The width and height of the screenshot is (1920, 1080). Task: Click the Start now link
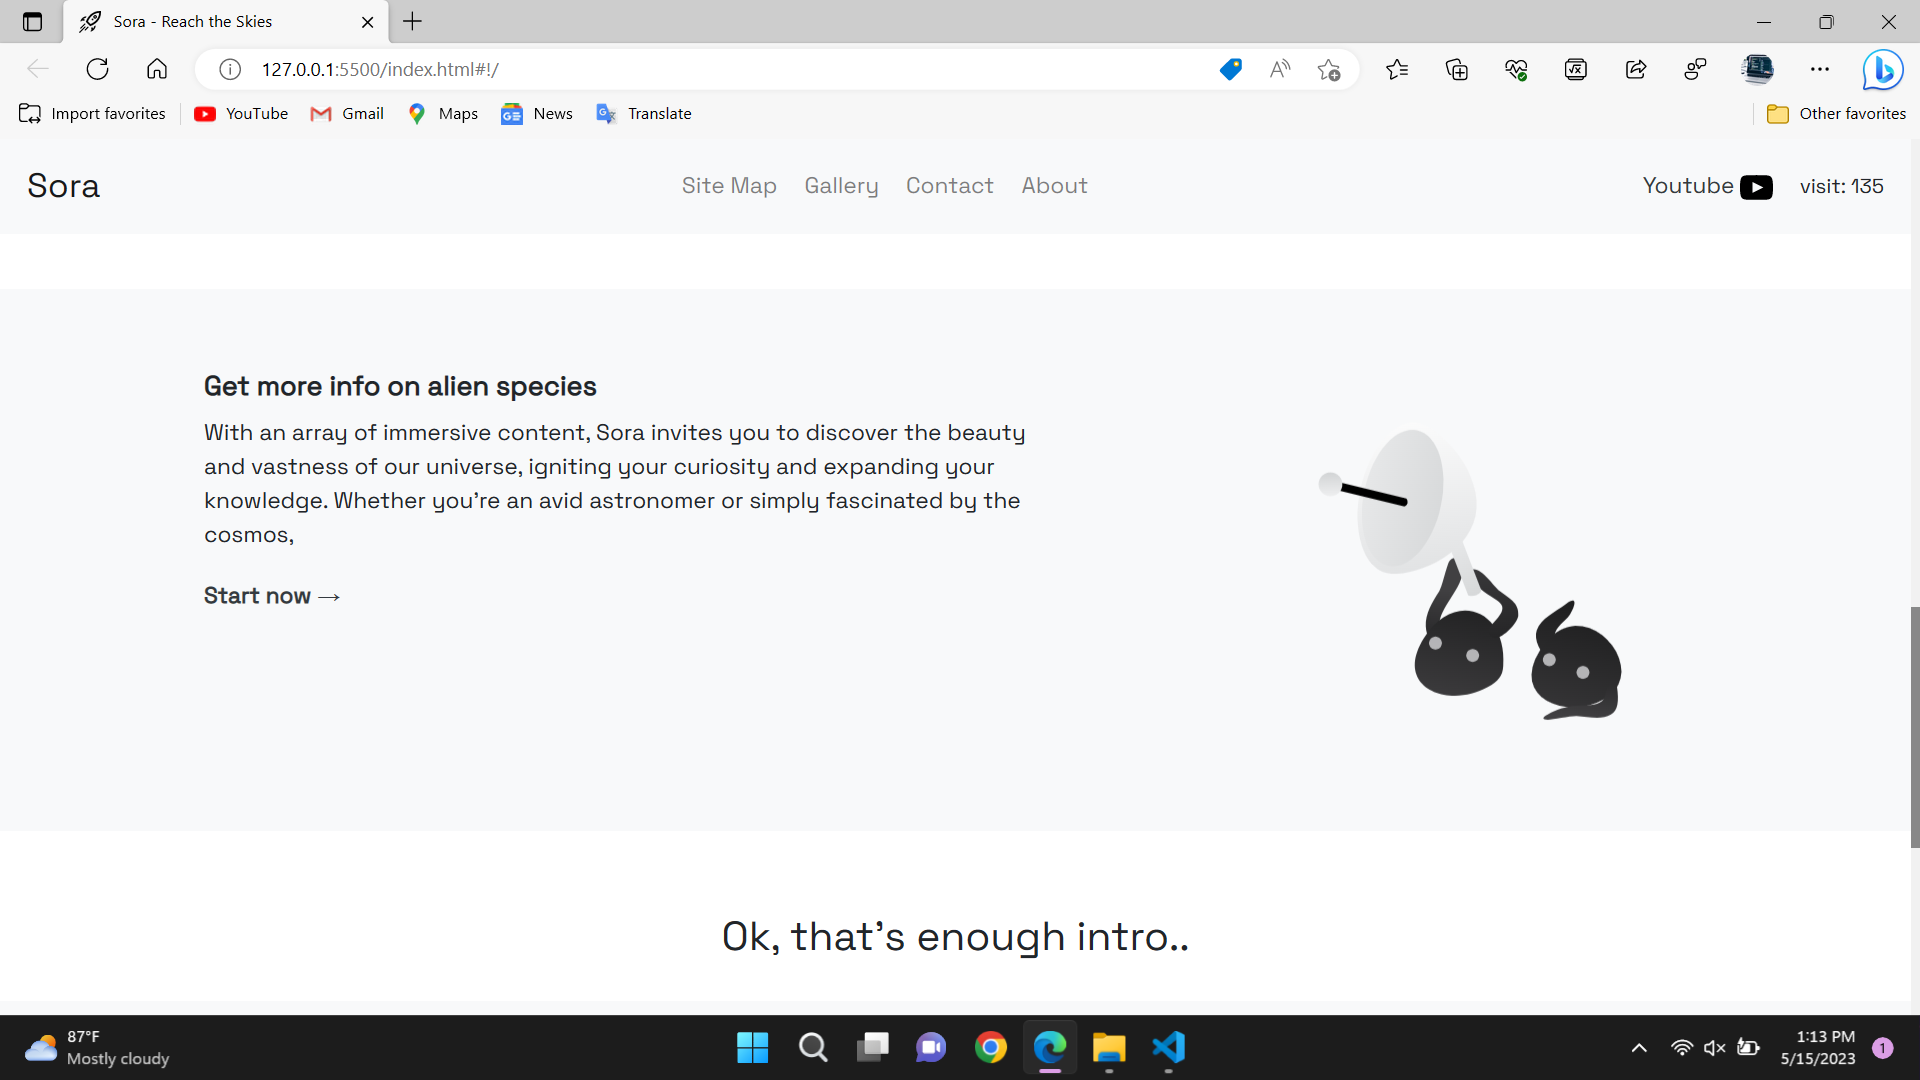271,595
